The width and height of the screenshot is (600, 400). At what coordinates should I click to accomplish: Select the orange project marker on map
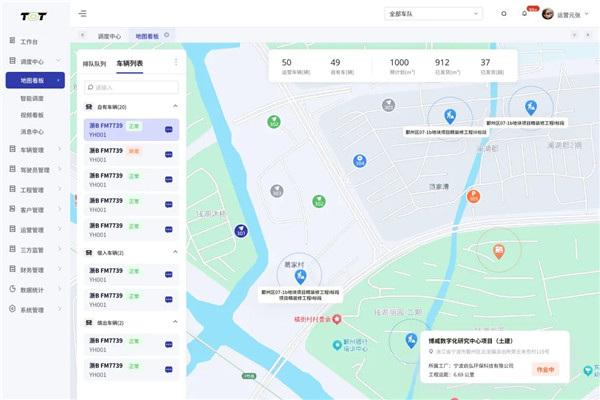tap(498, 248)
